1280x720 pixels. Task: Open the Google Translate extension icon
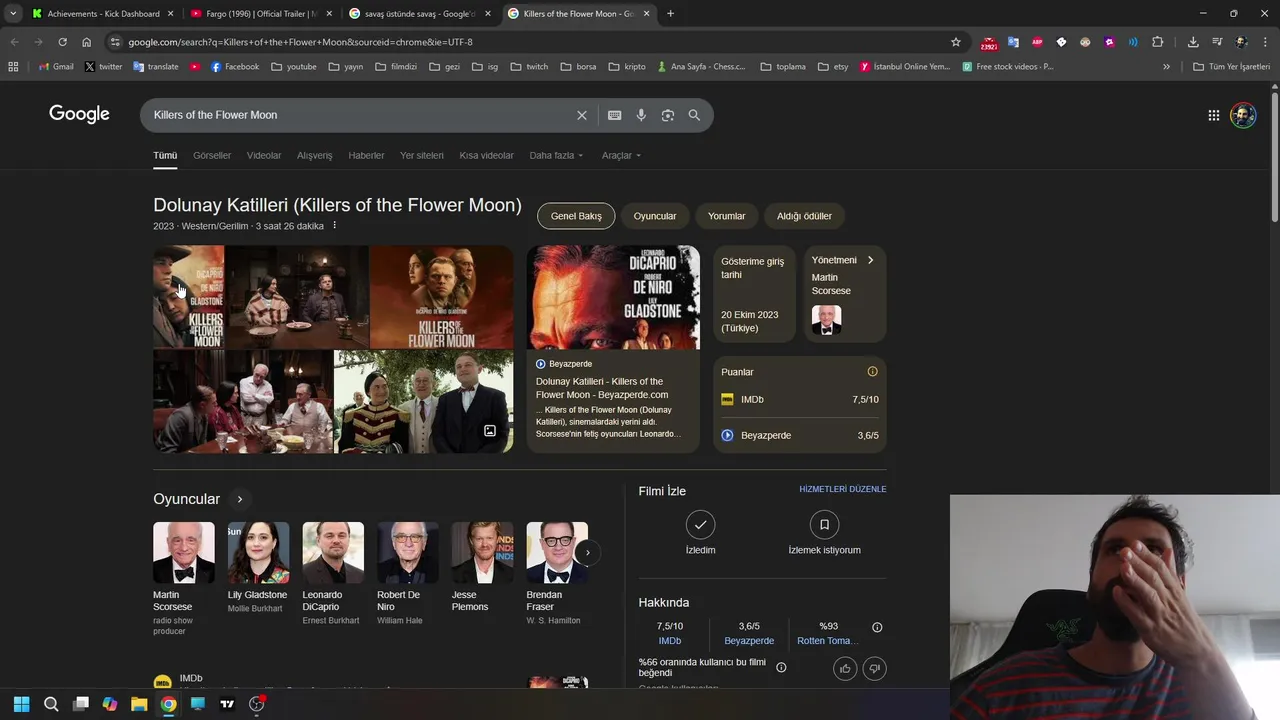(x=1013, y=42)
